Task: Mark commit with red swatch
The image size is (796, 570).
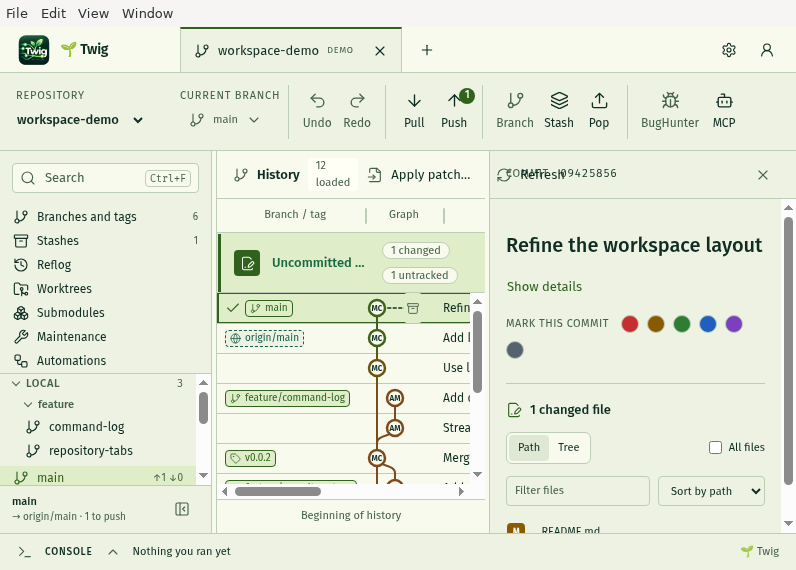Action: tap(630, 324)
